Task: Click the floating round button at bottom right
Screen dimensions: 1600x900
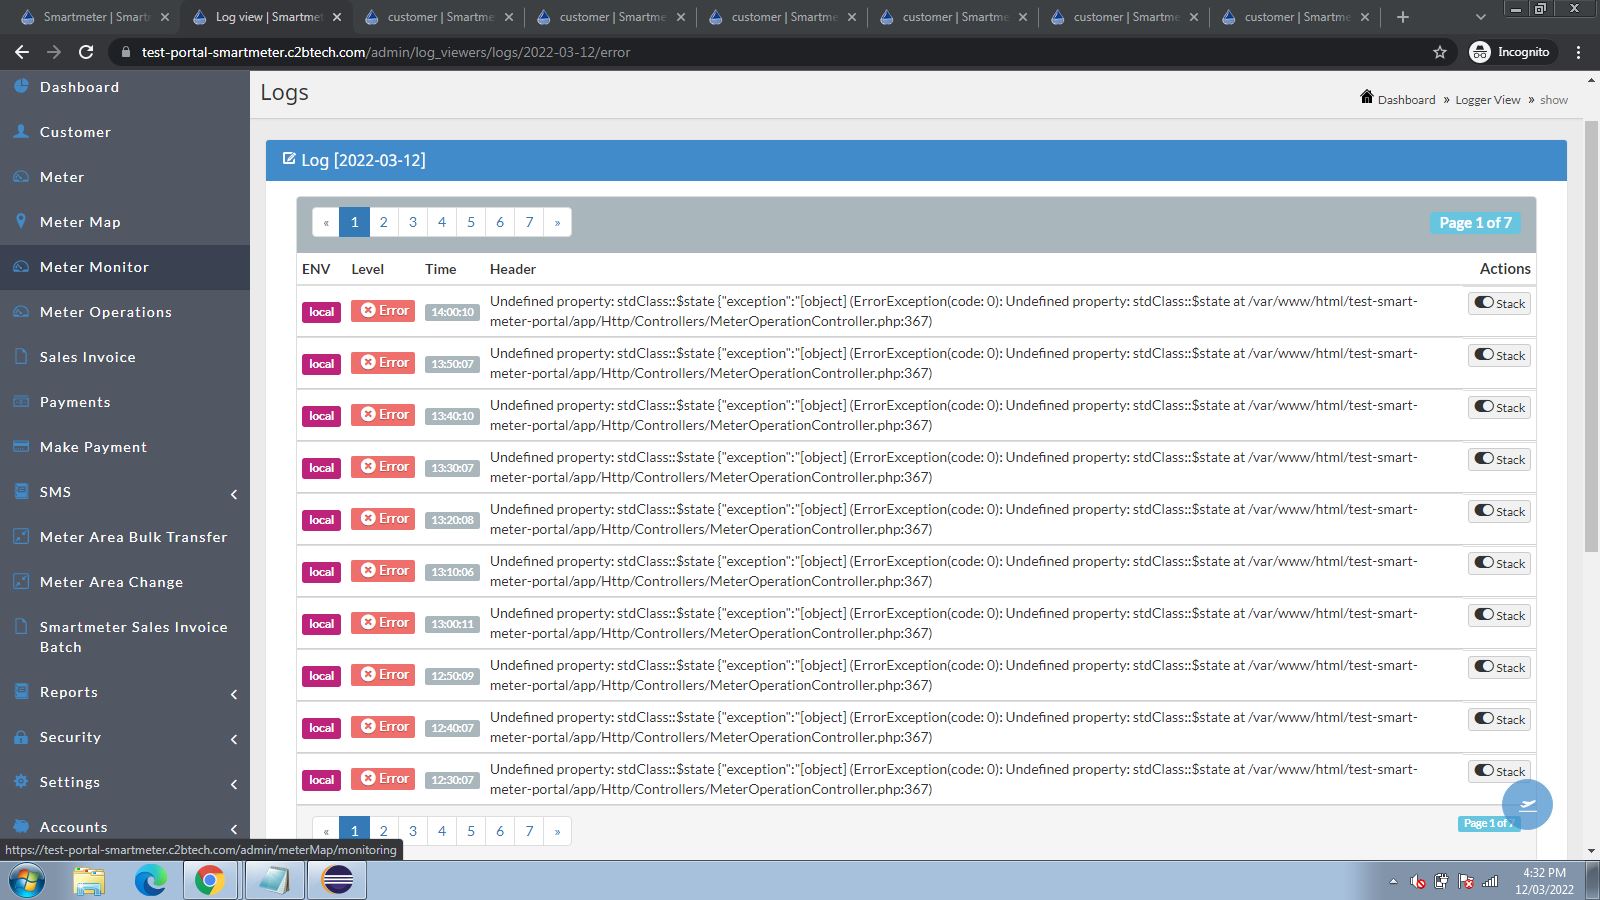Action: click(1527, 805)
